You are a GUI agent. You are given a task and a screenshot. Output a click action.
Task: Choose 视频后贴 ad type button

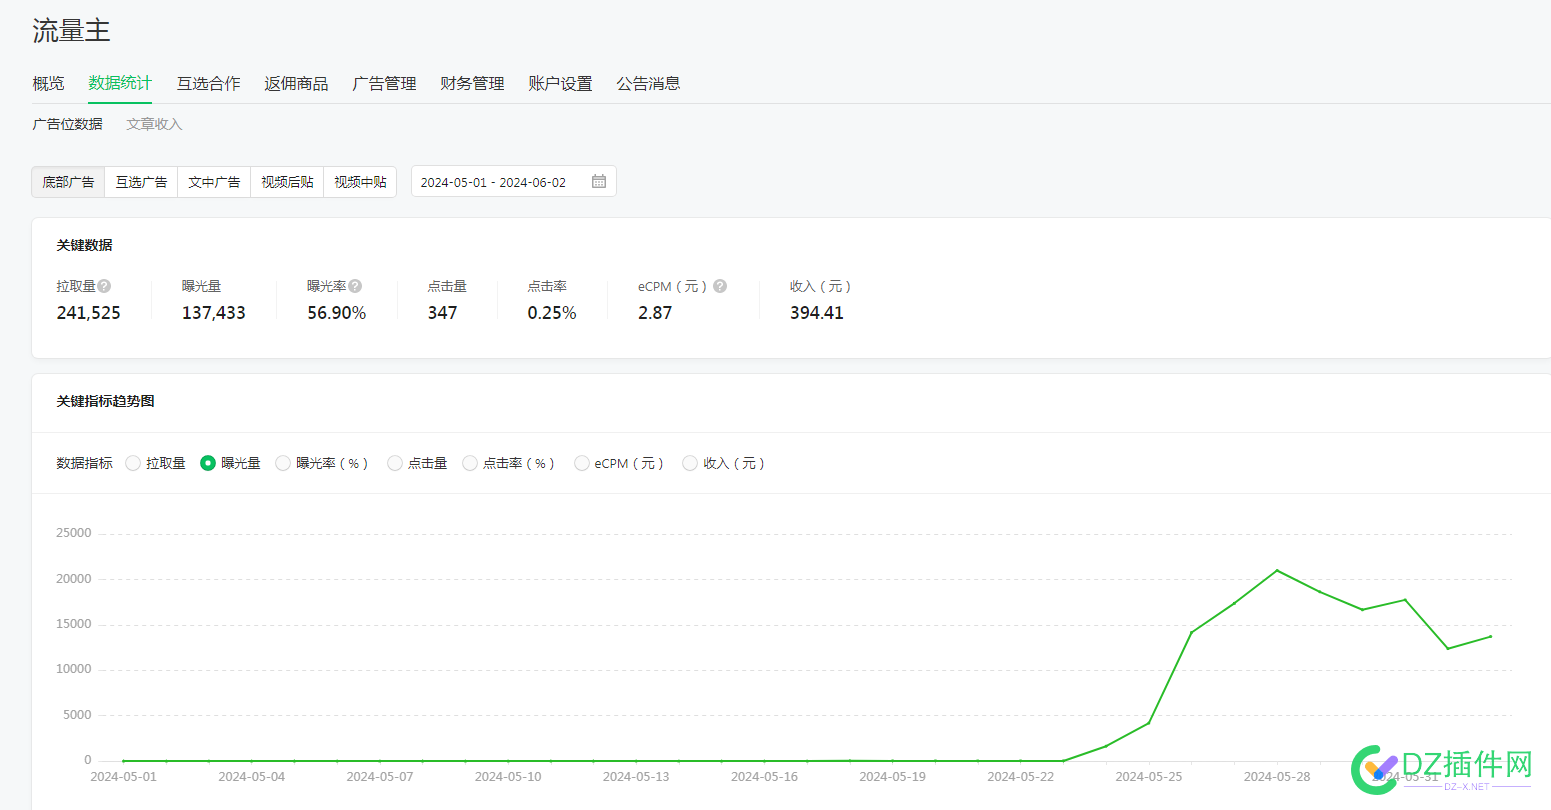coord(287,182)
